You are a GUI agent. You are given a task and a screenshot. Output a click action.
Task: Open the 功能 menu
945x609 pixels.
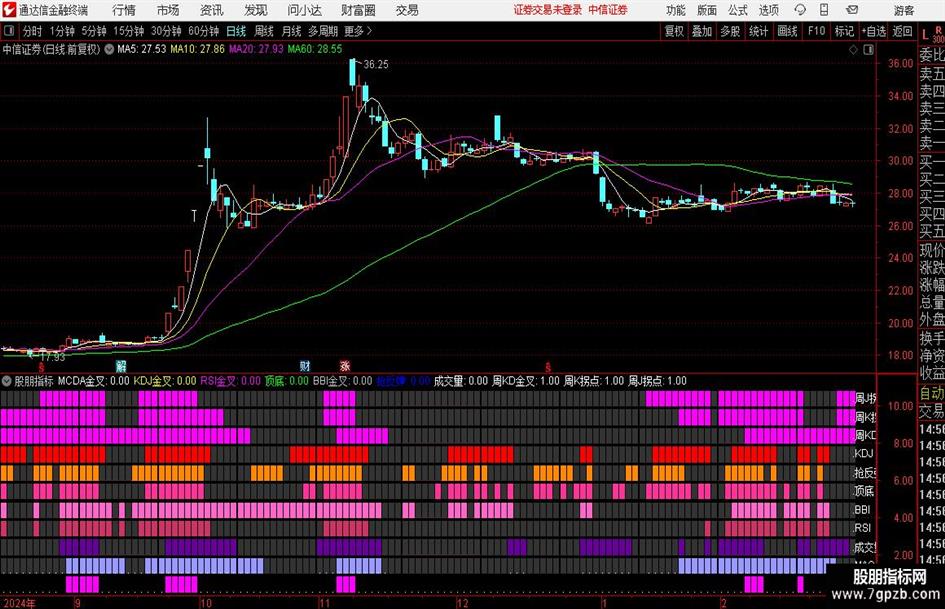[676, 10]
